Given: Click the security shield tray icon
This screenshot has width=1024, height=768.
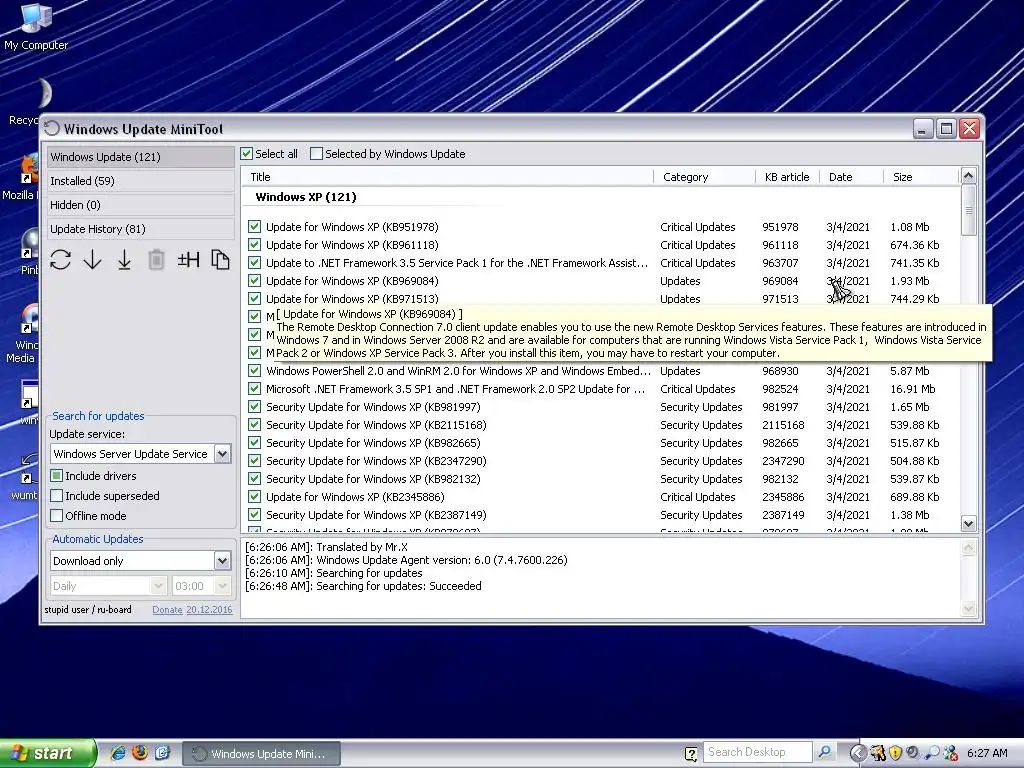Looking at the screenshot, I should [895, 753].
